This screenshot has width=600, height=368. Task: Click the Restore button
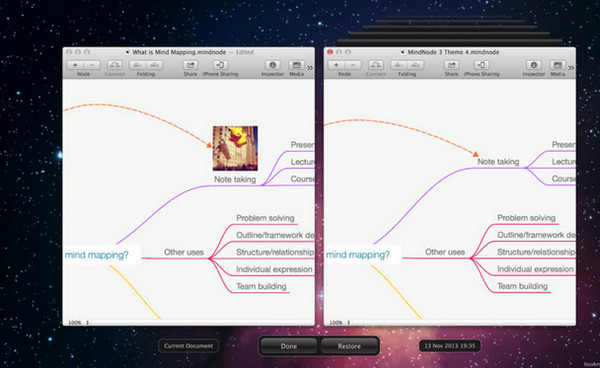[x=349, y=346]
